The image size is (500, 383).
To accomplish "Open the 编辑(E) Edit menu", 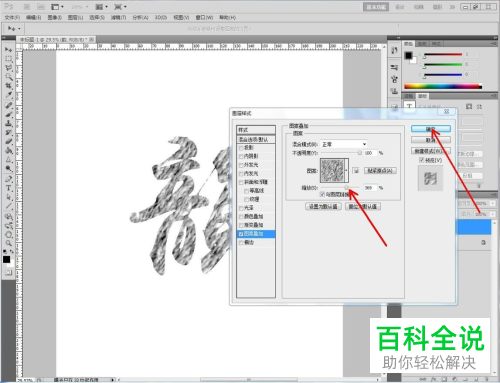I will tap(33, 17).
